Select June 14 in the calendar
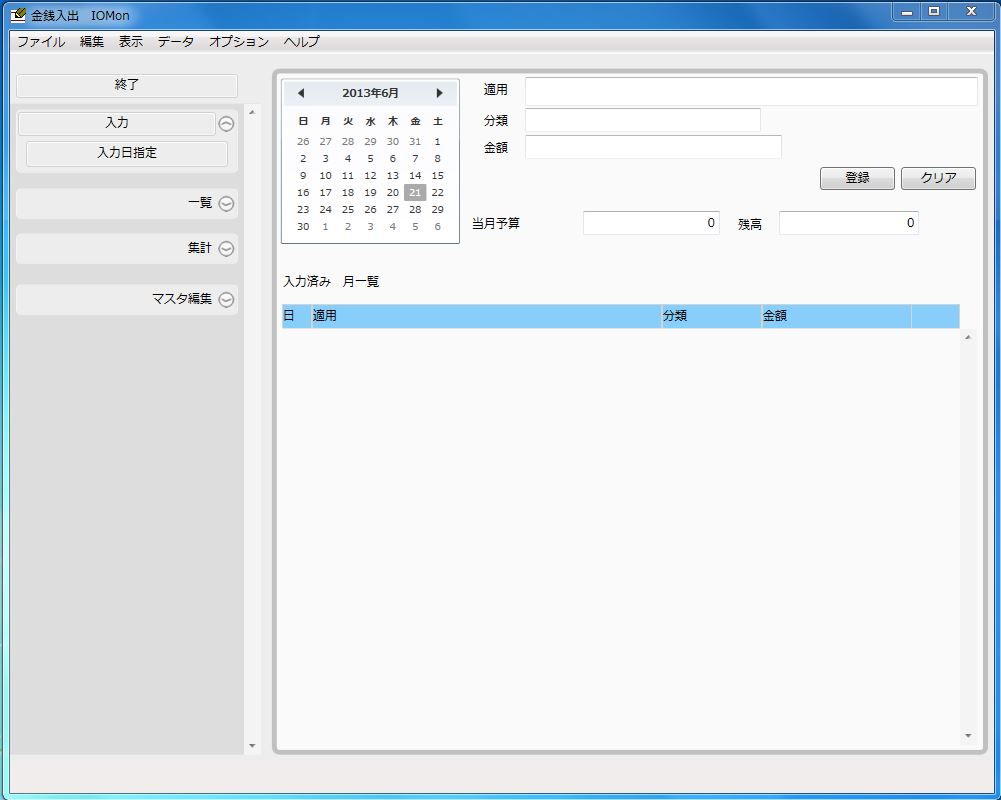Viewport: 1001px width, 800px height. click(x=415, y=176)
